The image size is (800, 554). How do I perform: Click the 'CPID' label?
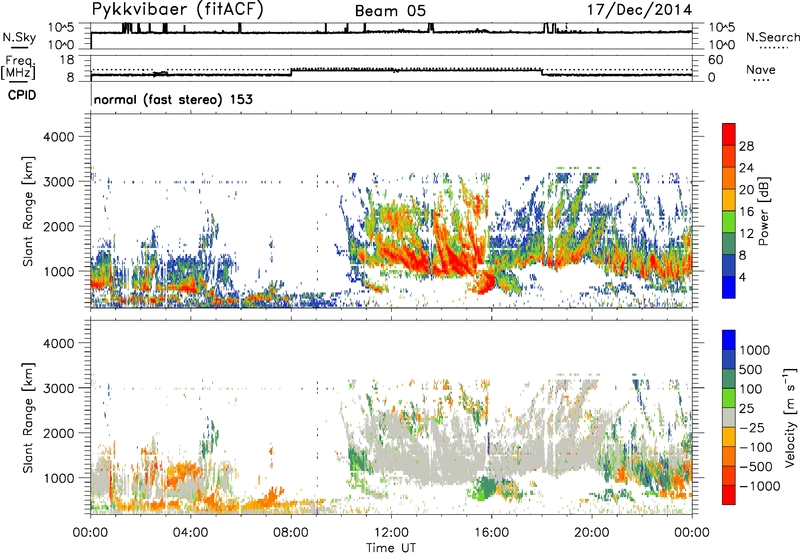(x=22, y=95)
